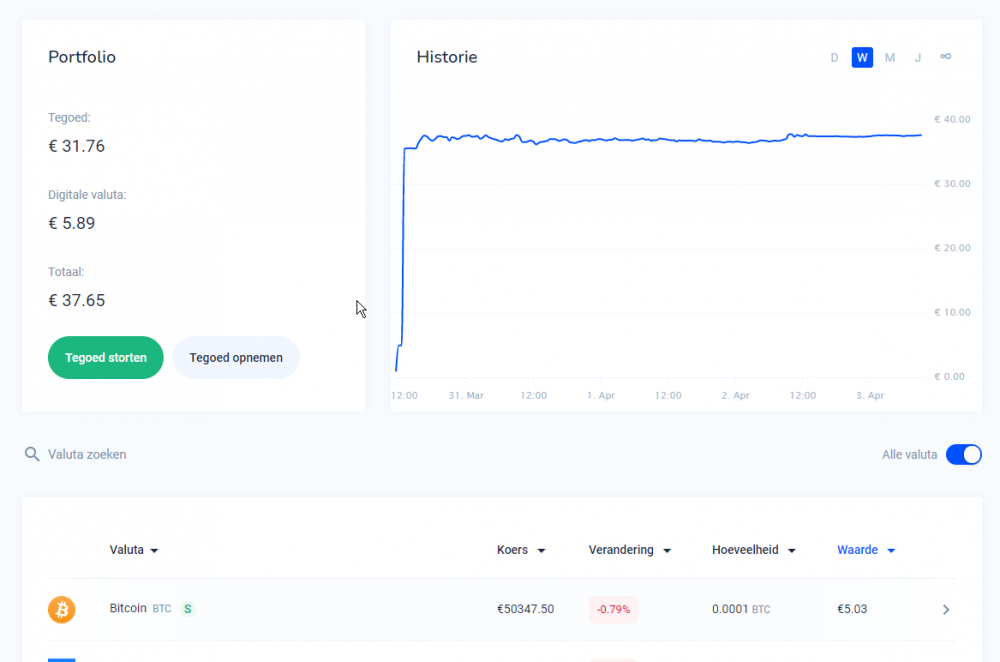
Task: Click the magnifying glass search icon
Action: pos(32,455)
